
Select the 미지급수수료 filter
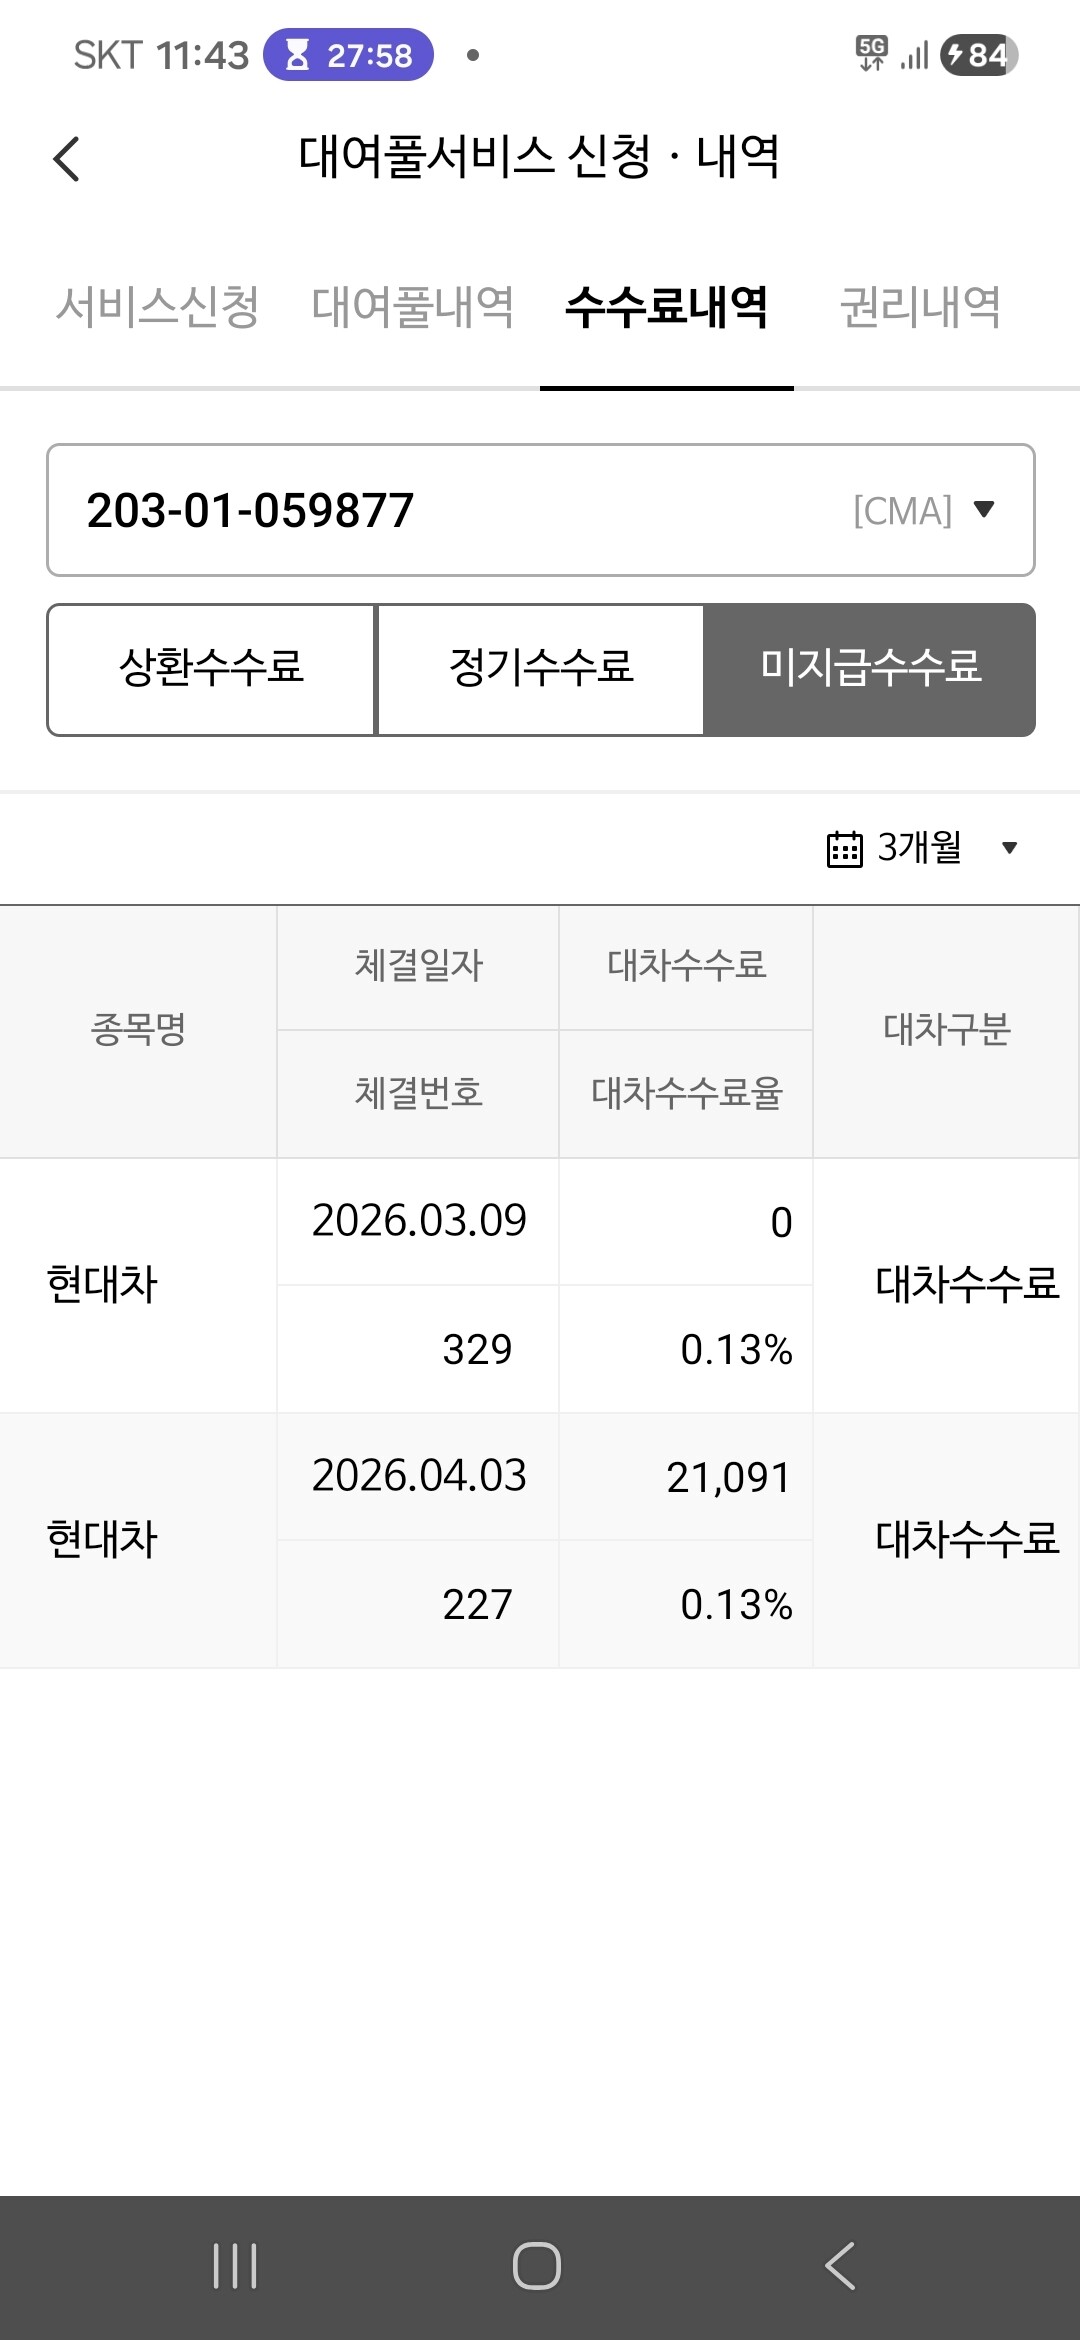click(870, 670)
